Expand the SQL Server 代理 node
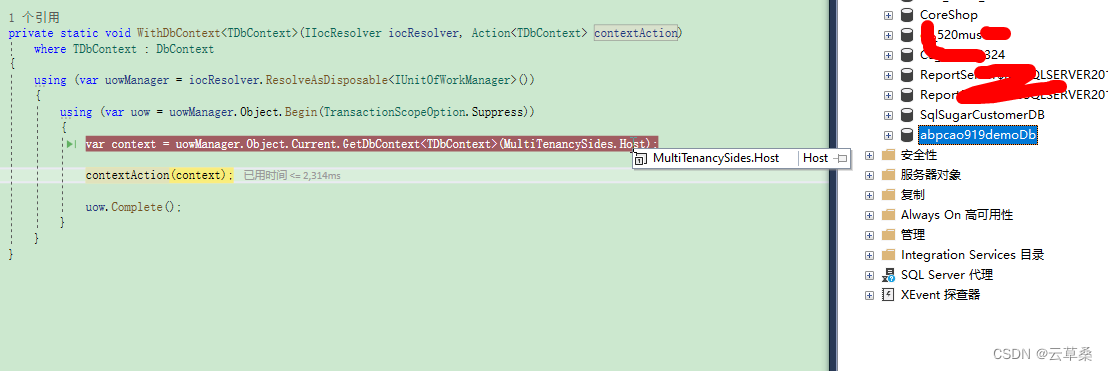 (x=869, y=275)
